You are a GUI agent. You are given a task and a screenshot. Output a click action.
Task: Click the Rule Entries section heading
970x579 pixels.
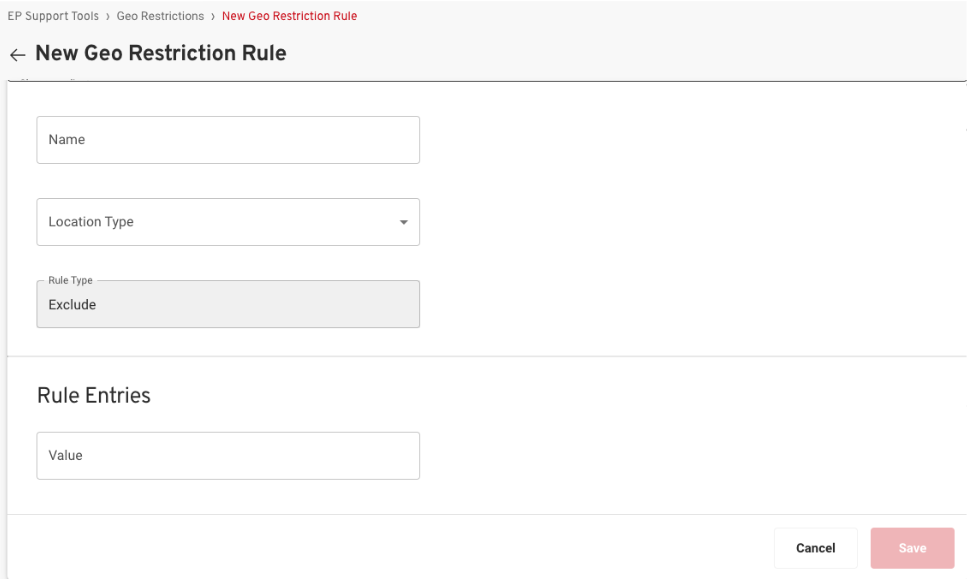tap(94, 395)
